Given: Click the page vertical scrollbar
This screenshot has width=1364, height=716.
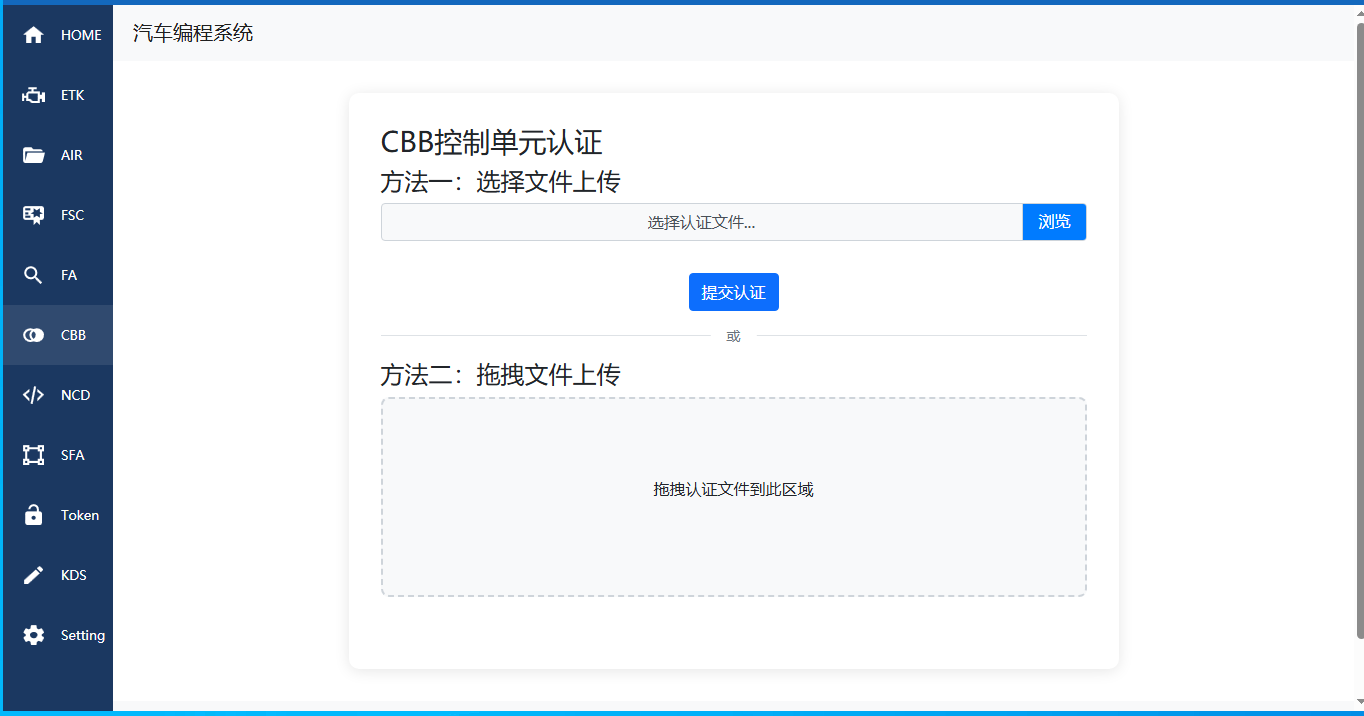Looking at the screenshot, I should (1359, 330).
